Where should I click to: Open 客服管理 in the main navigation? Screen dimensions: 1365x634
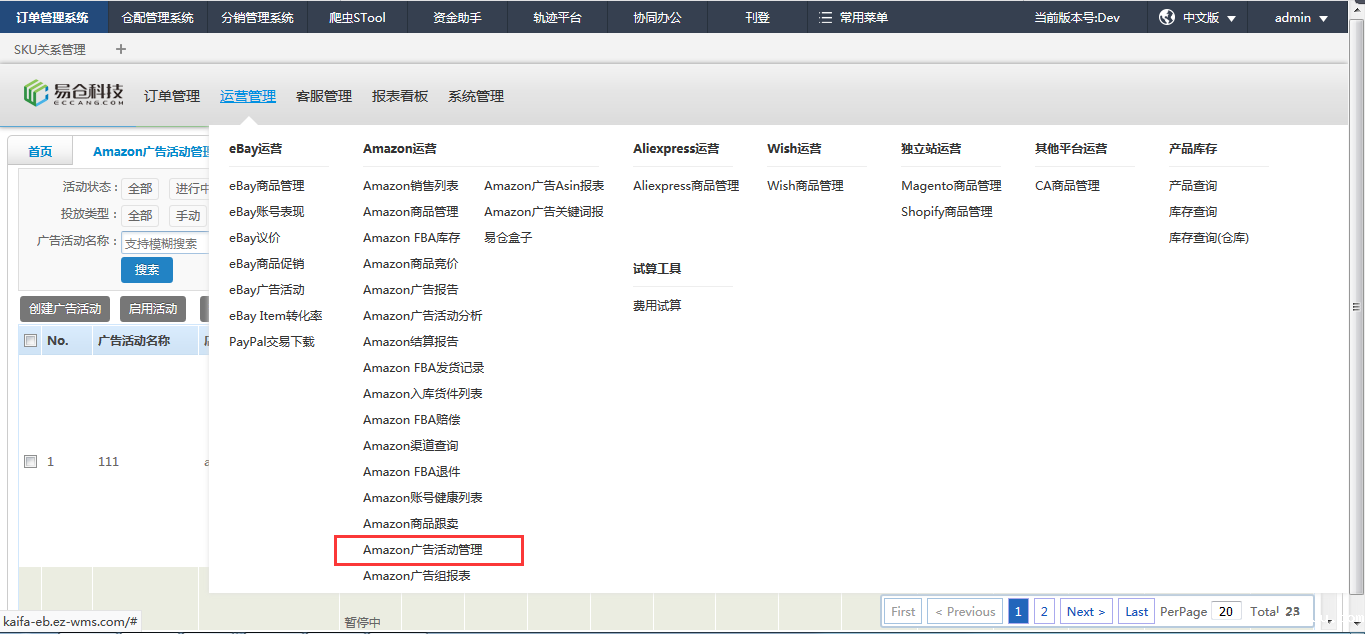click(x=324, y=96)
